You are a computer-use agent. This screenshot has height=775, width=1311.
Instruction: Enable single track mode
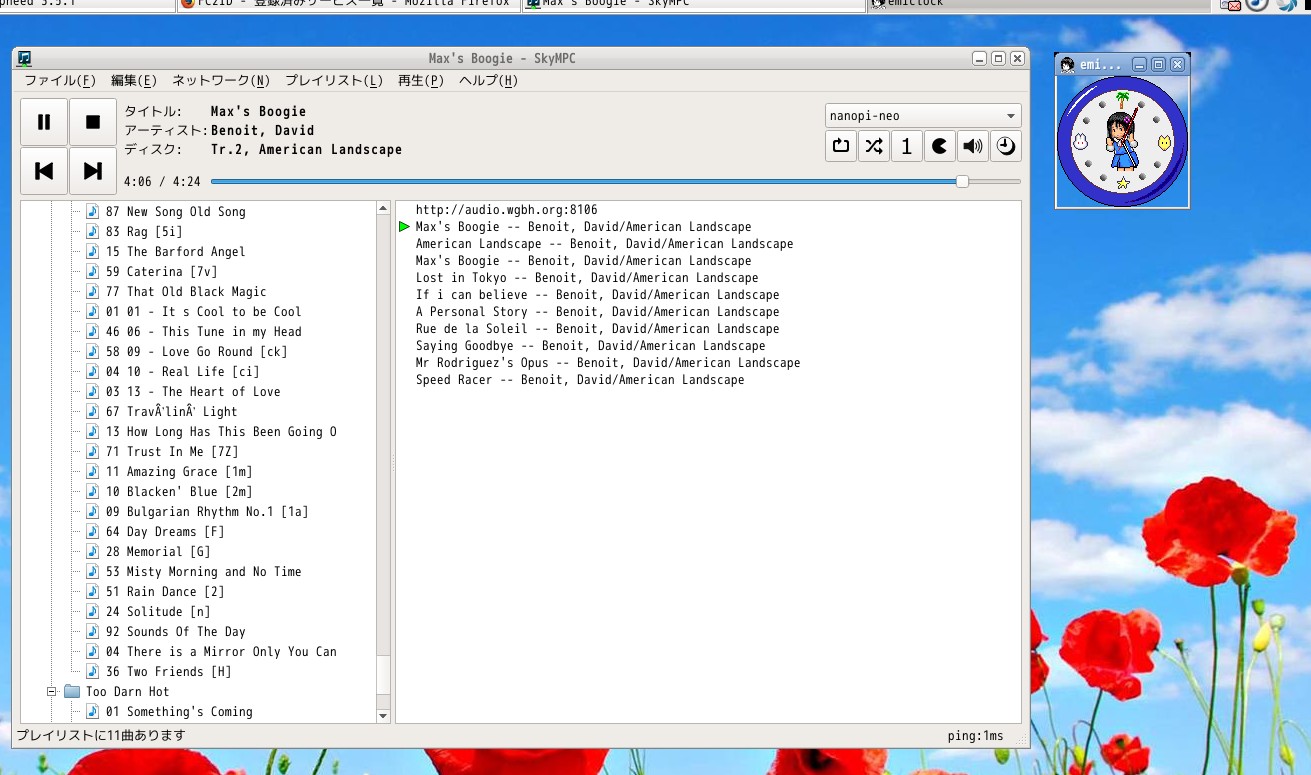click(x=906, y=146)
